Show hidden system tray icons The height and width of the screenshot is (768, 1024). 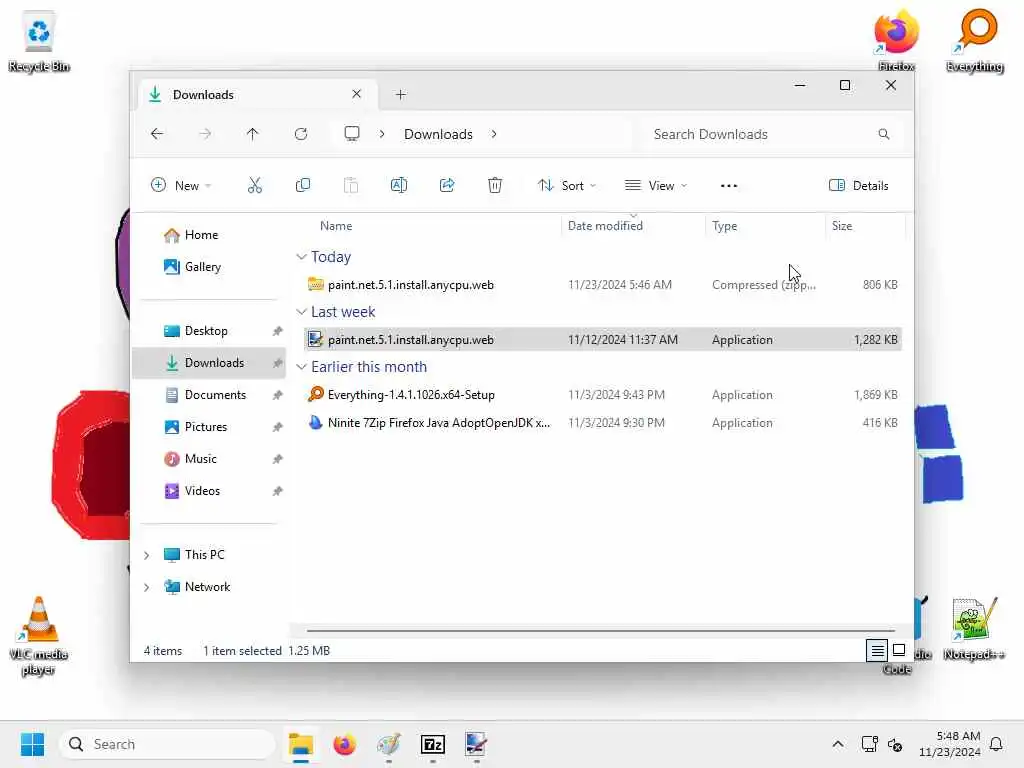(x=838, y=744)
